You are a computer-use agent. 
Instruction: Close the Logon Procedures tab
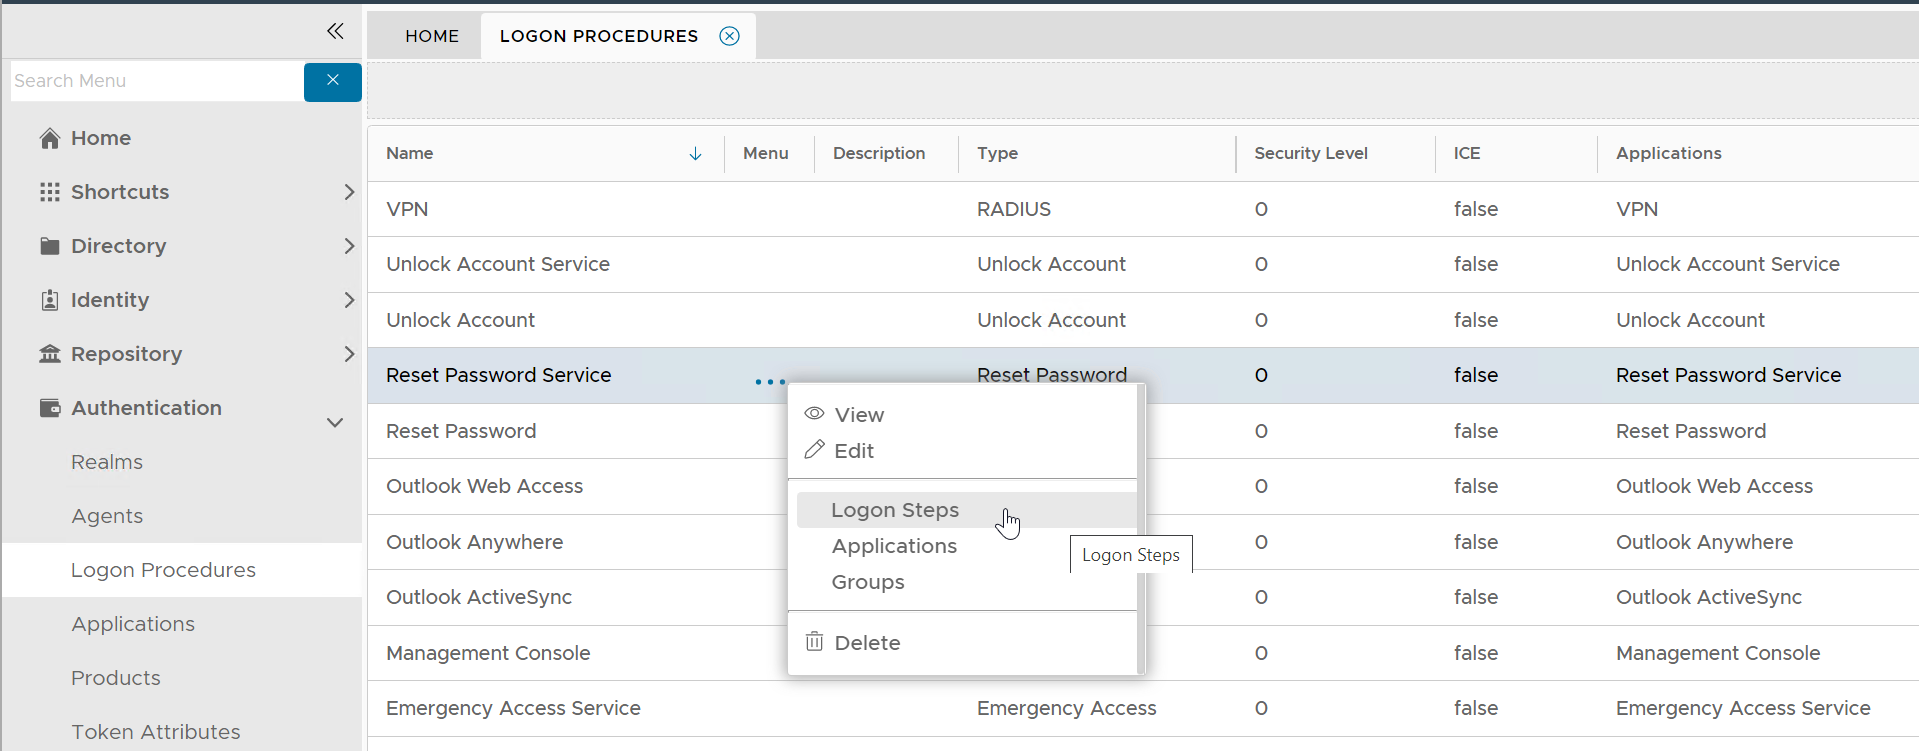coord(730,36)
